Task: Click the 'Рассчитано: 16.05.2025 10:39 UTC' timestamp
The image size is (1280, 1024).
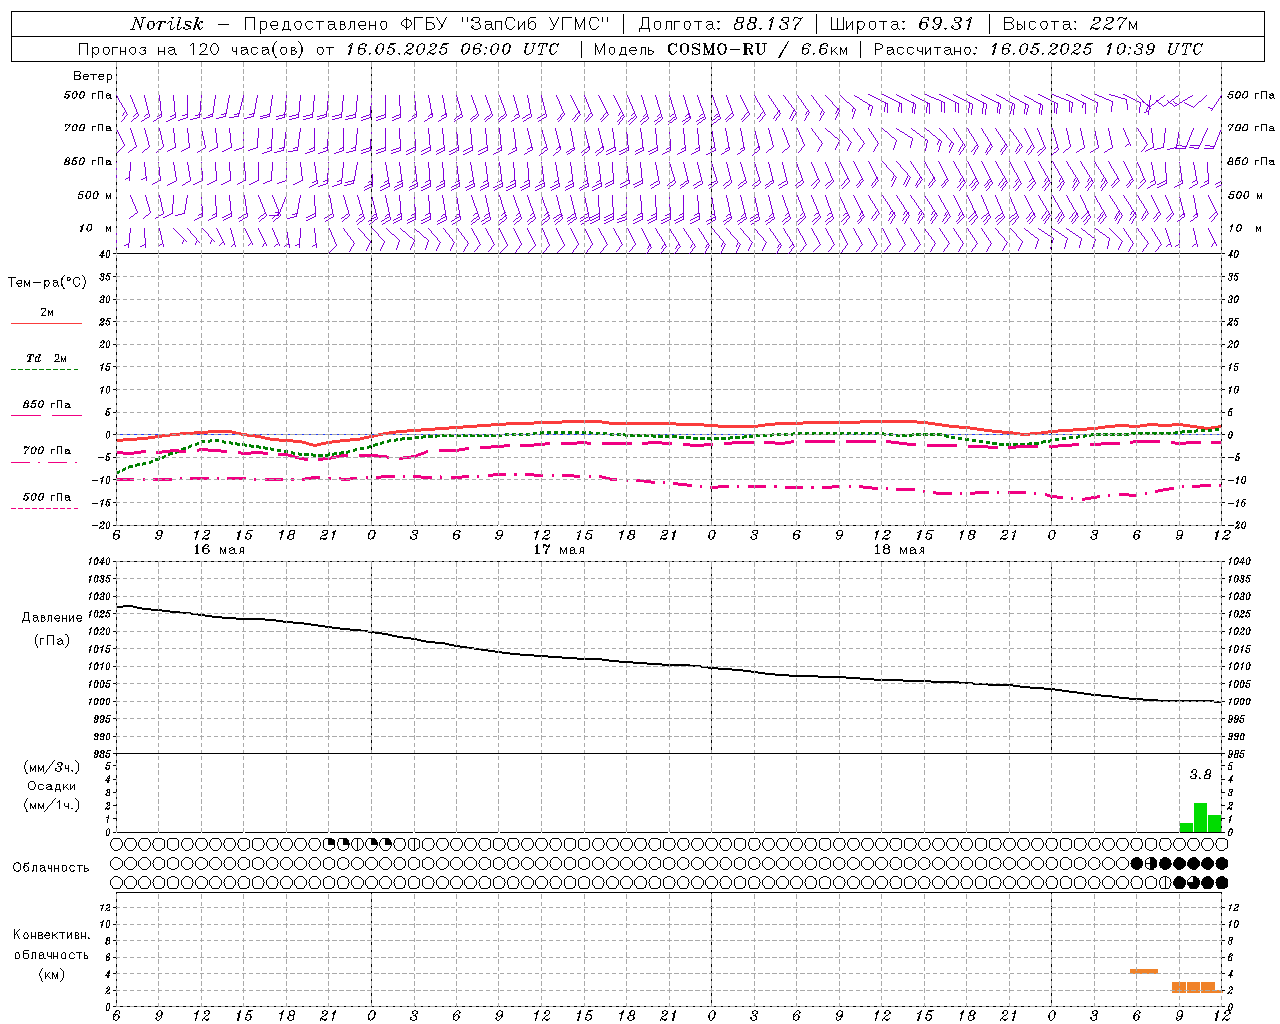Action: click(1038, 49)
